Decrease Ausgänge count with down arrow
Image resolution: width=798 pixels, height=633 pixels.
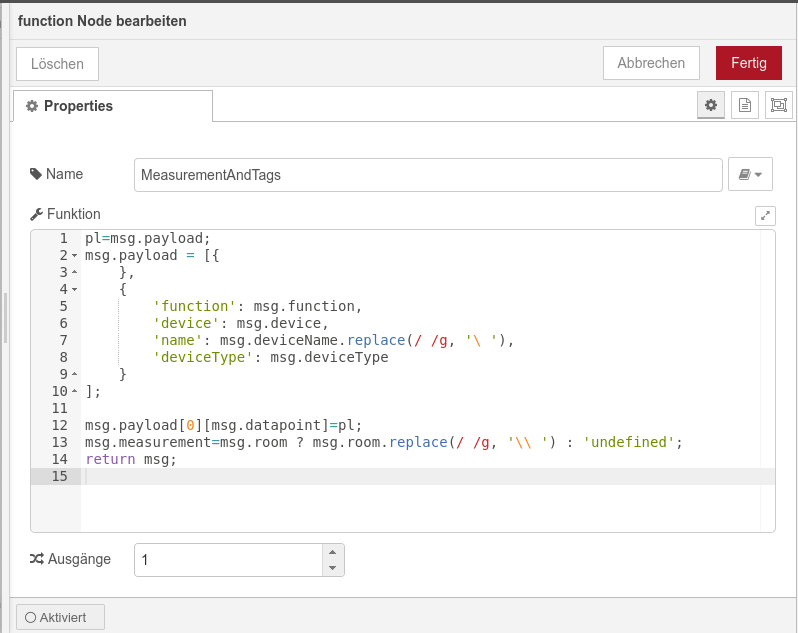(x=333, y=568)
